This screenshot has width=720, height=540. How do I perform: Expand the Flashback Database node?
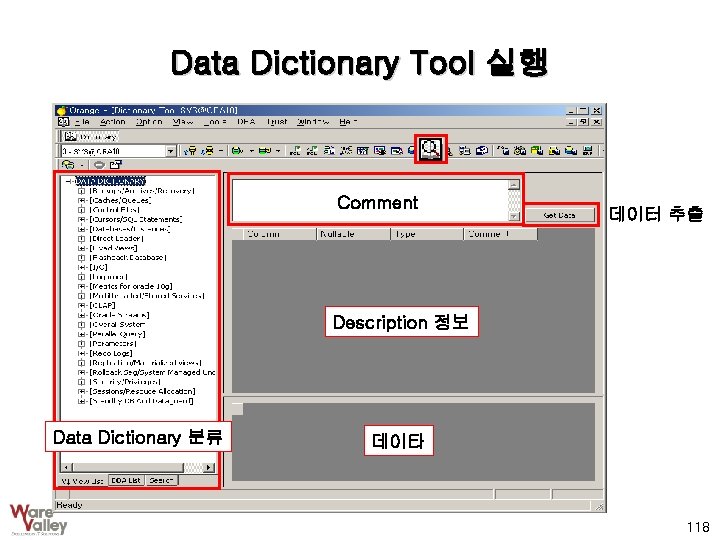81,258
